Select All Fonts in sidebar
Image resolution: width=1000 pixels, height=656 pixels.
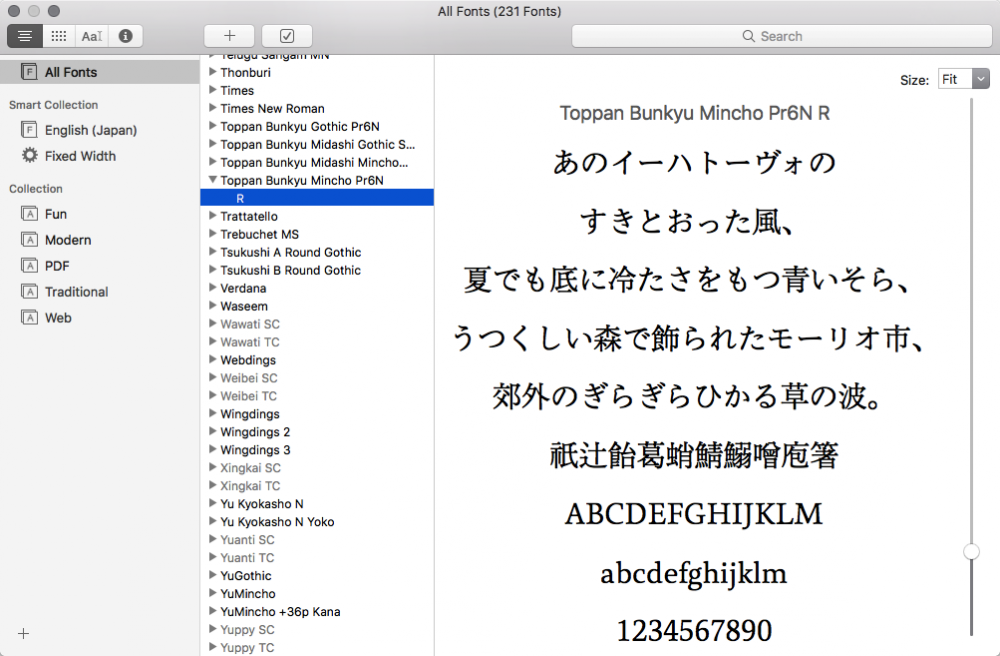[99, 72]
